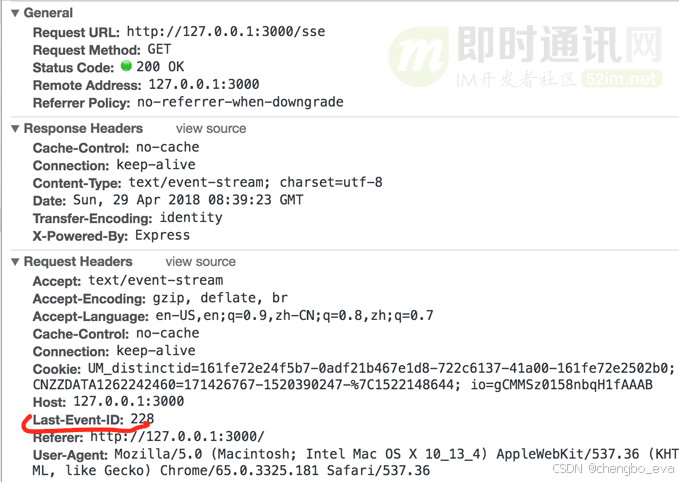Select the Request URL value http://127.0.0.1:3000/sse
Viewport: 679px width, 482px height.
[x=226, y=31]
